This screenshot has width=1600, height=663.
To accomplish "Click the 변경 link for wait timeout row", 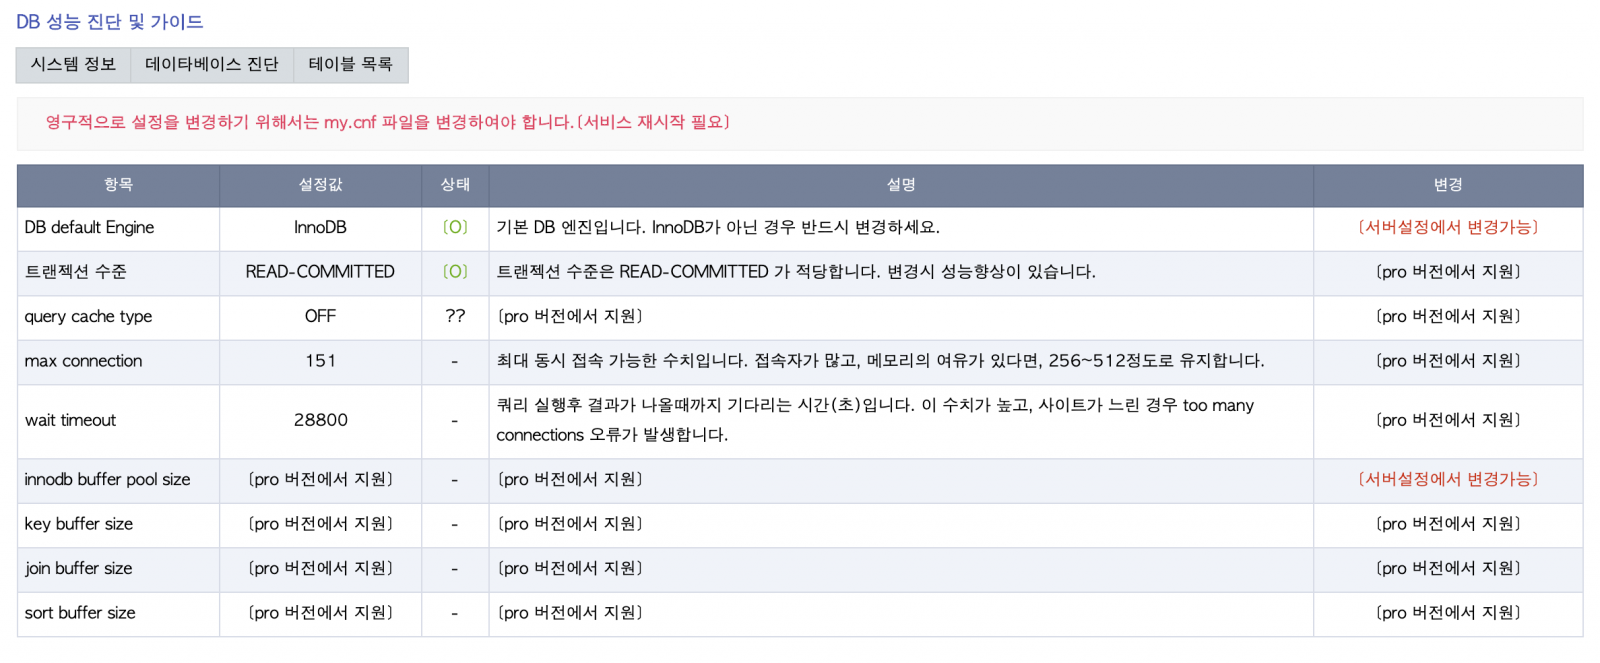I will 1448,421.
